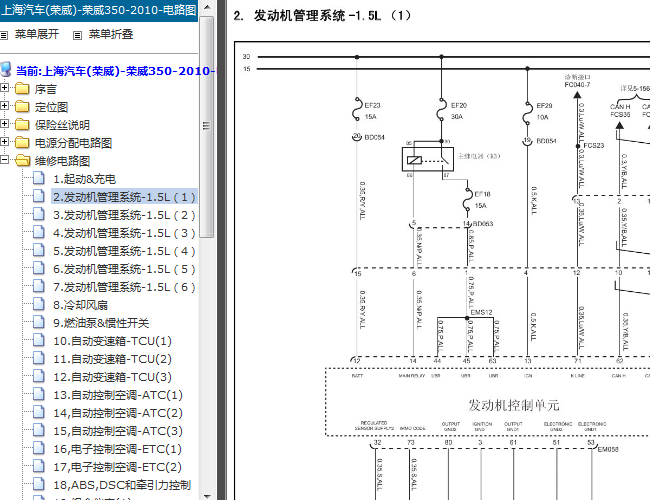Screen dimensions: 650x500
Task: Click the 菜单展开 expand-menu icon
Action: (x=4, y=35)
